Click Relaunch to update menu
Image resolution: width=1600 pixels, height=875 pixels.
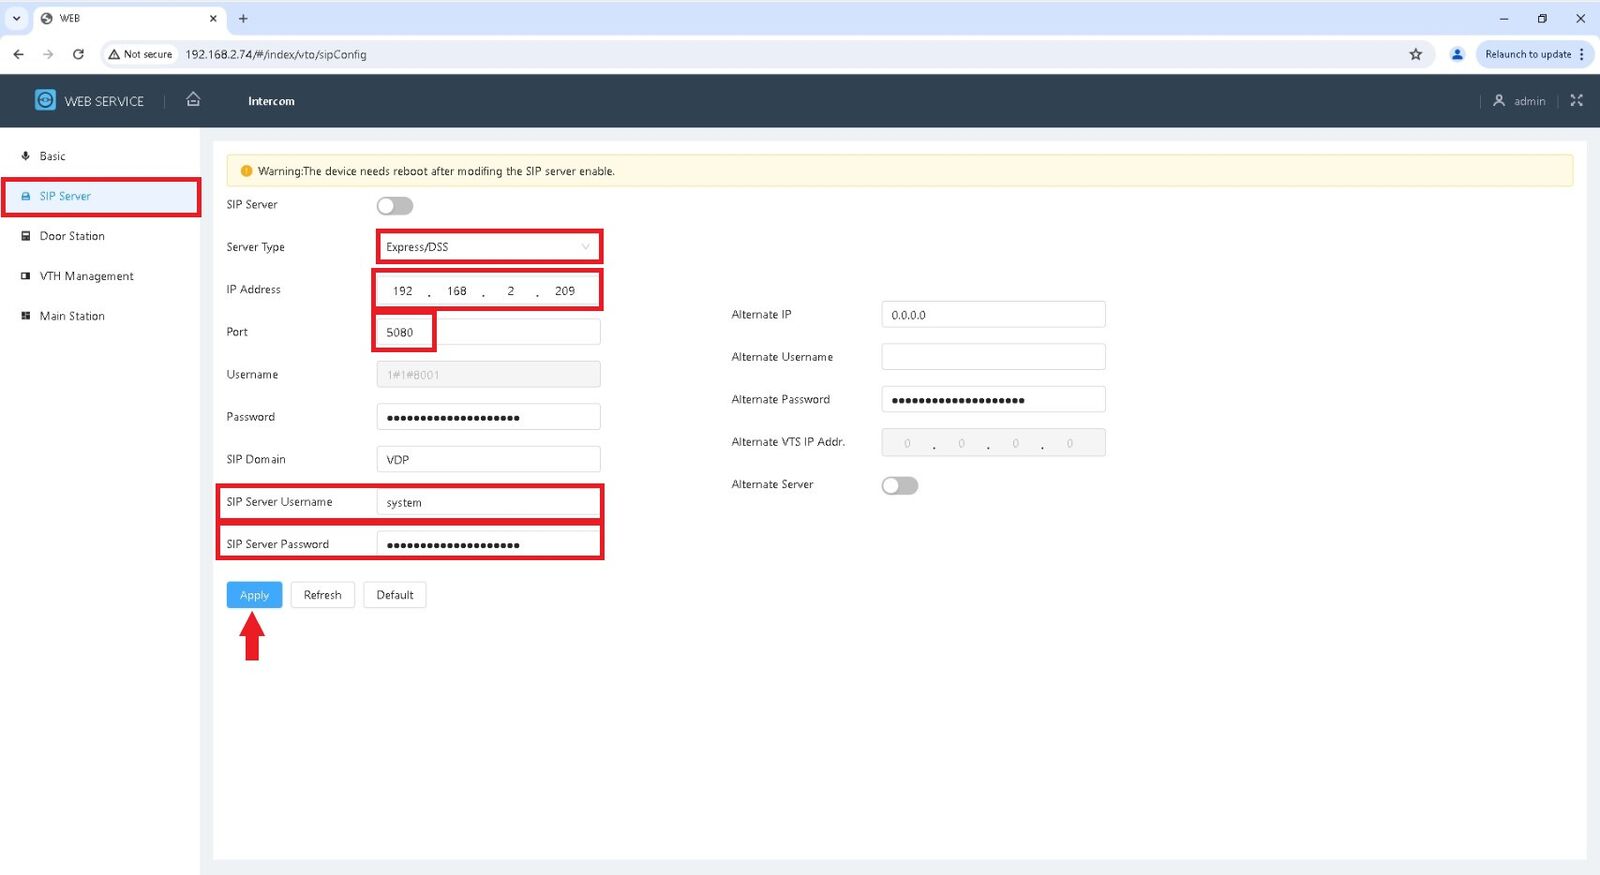click(x=1533, y=54)
